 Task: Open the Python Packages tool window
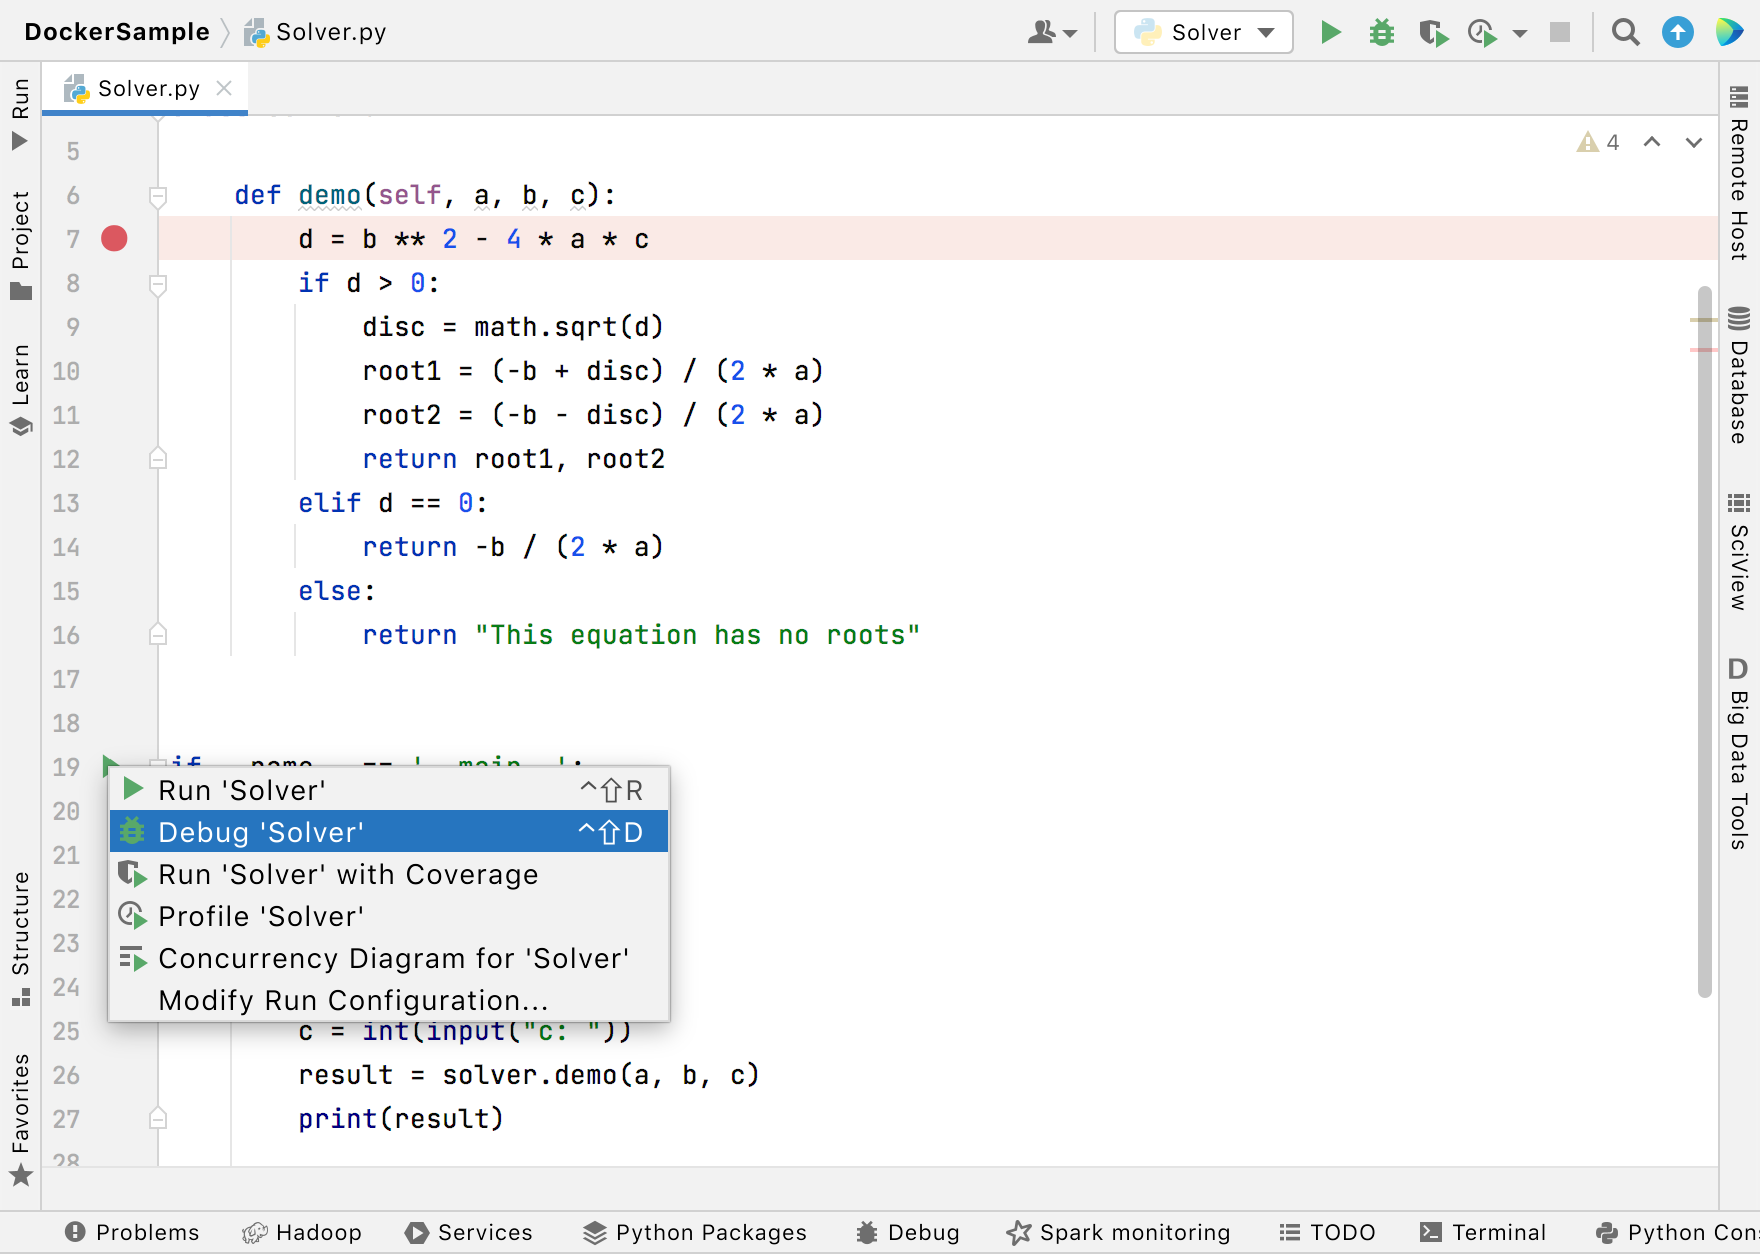(x=694, y=1232)
